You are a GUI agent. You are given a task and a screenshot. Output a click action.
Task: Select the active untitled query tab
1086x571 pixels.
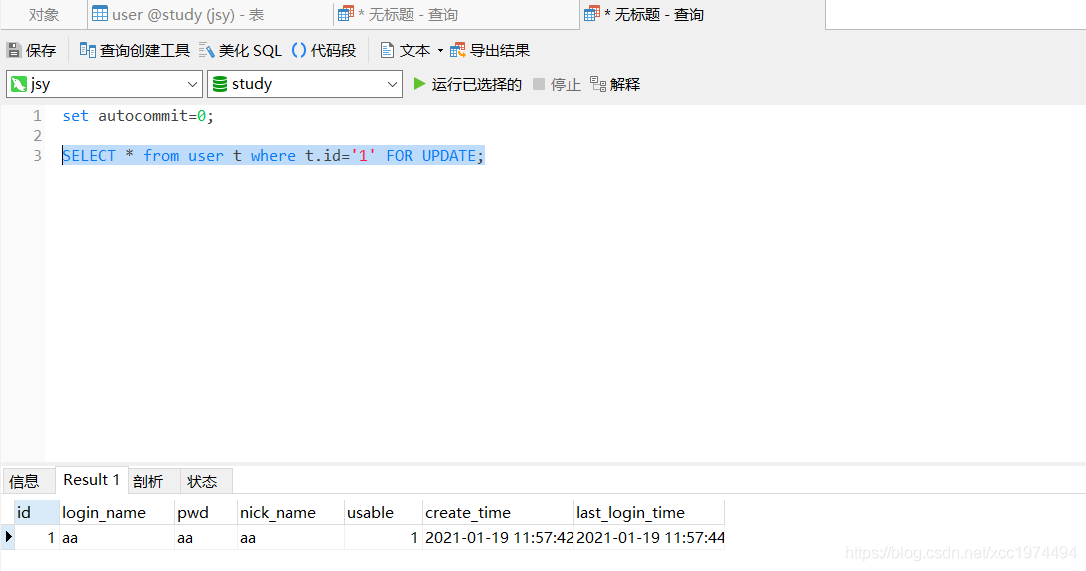click(702, 15)
